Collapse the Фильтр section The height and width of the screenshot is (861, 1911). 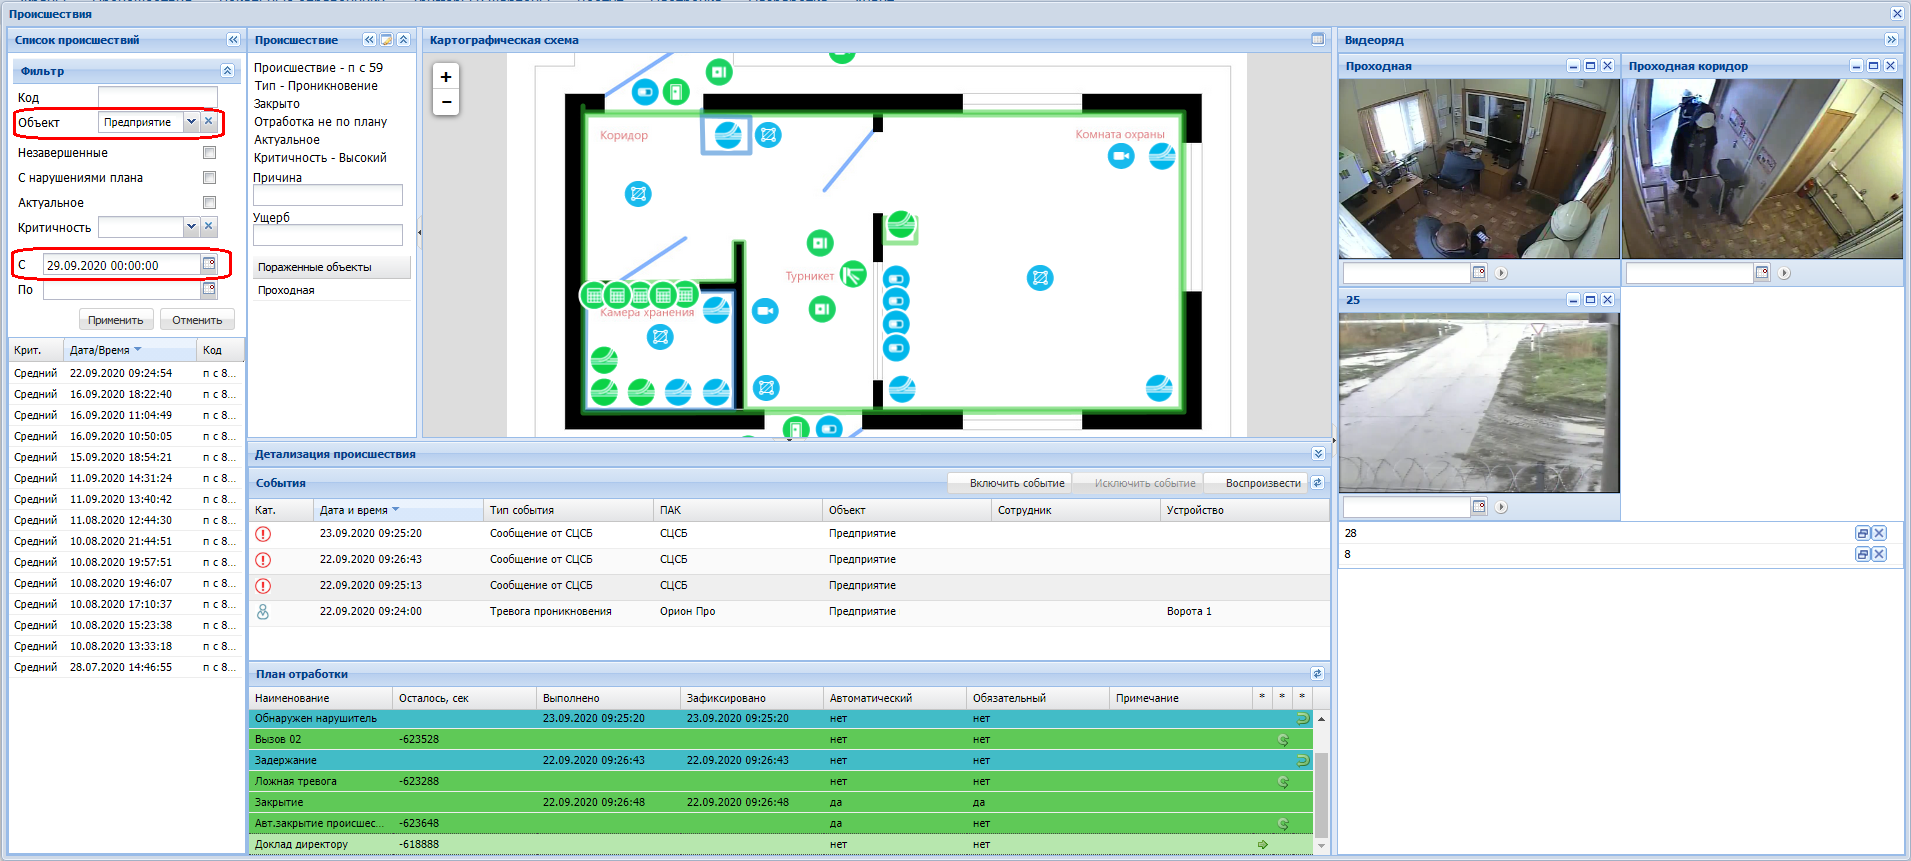coord(227,71)
